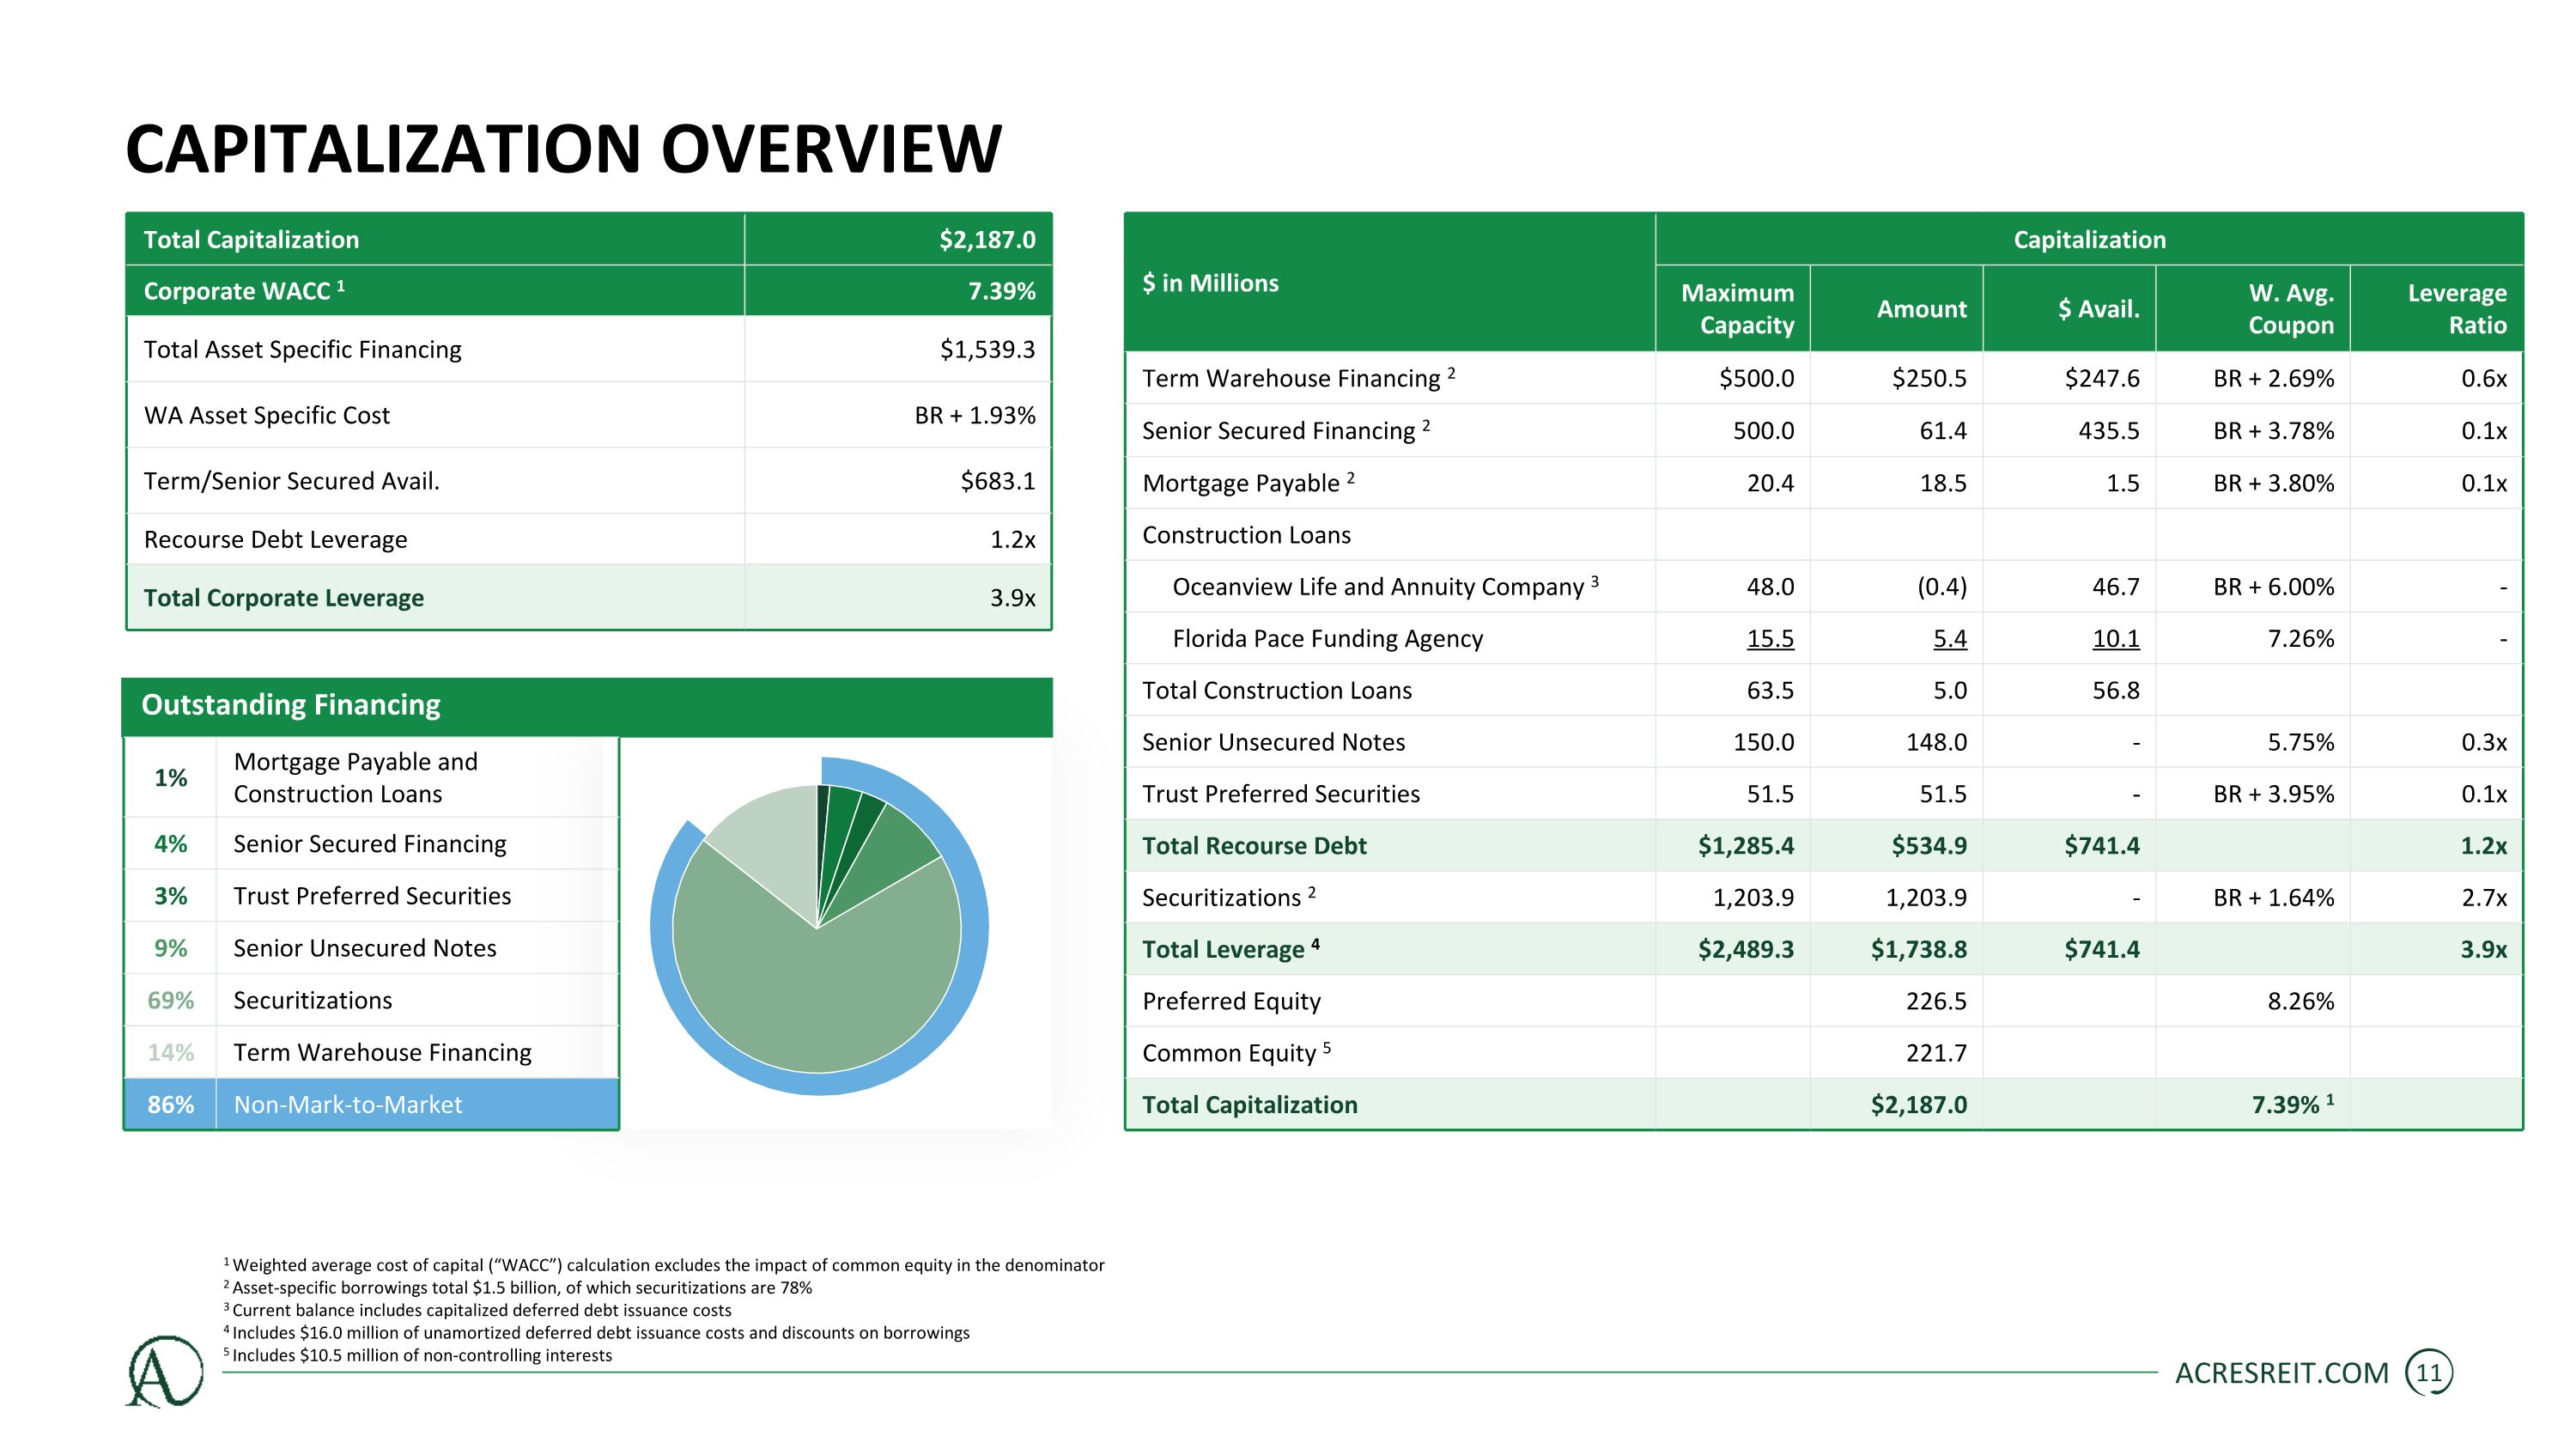This screenshot has height=1449, width=2576.
Task: Select the Total Corporate Leverage row
Action: [x=588, y=597]
